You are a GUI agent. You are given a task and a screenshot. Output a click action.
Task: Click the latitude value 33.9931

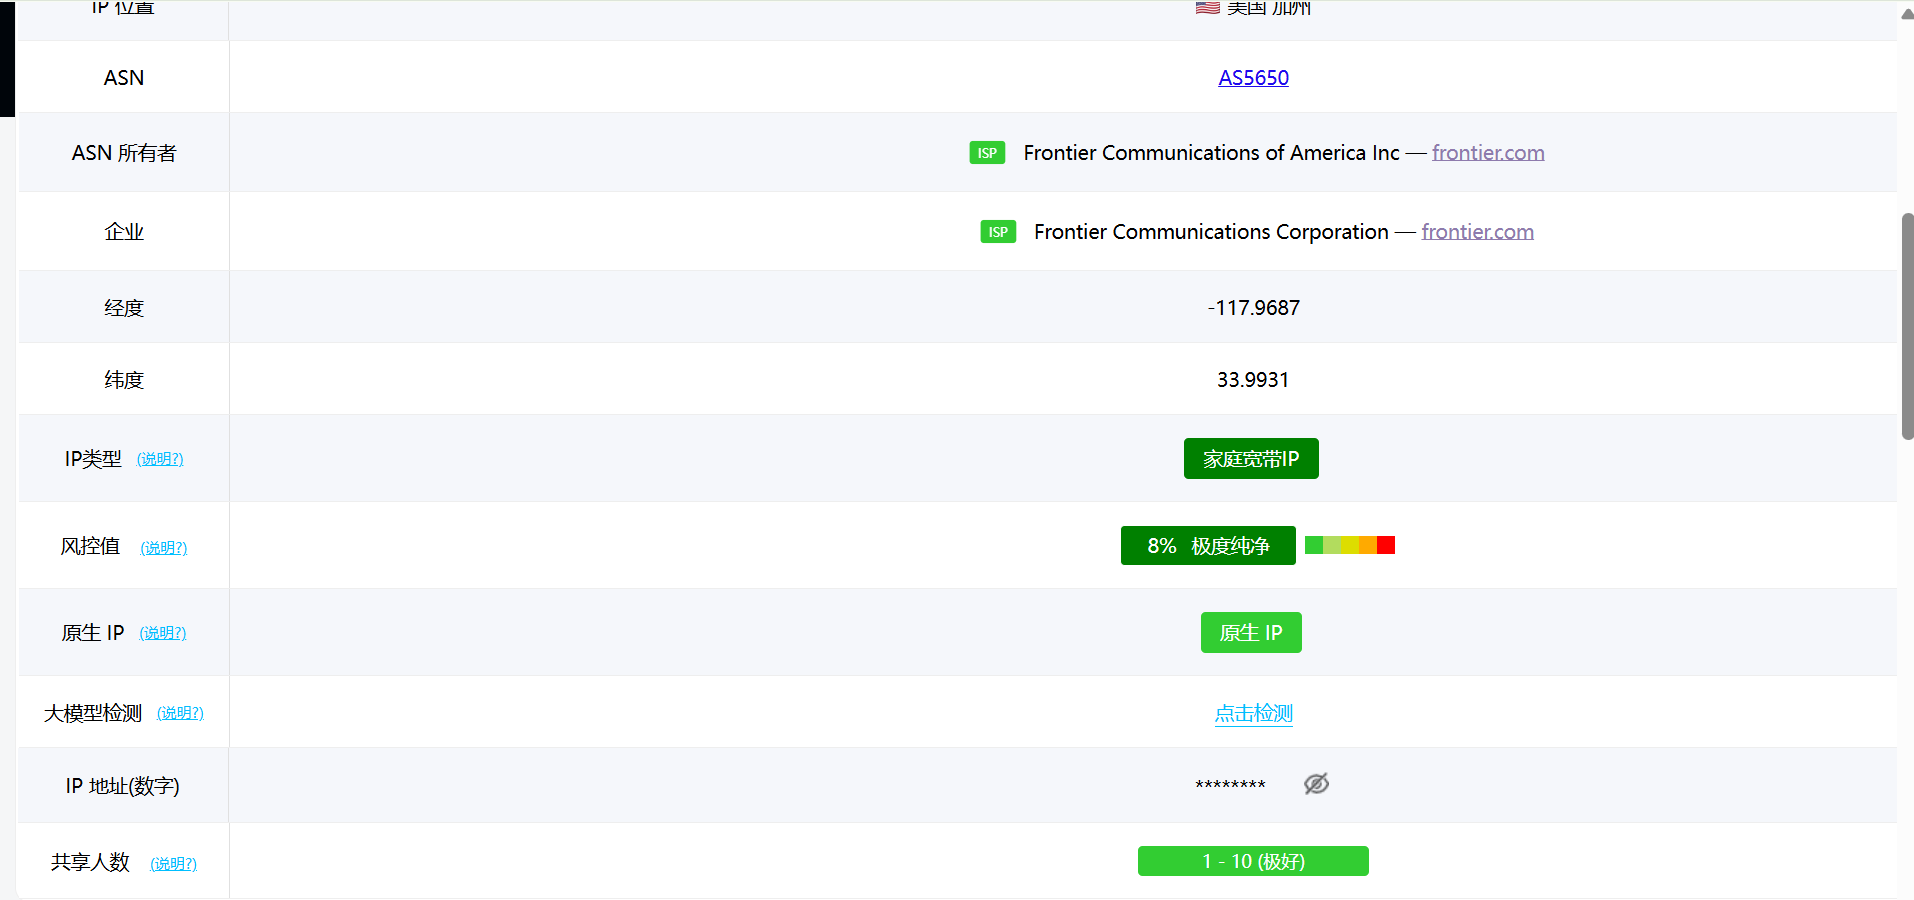(x=1252, y=380)
